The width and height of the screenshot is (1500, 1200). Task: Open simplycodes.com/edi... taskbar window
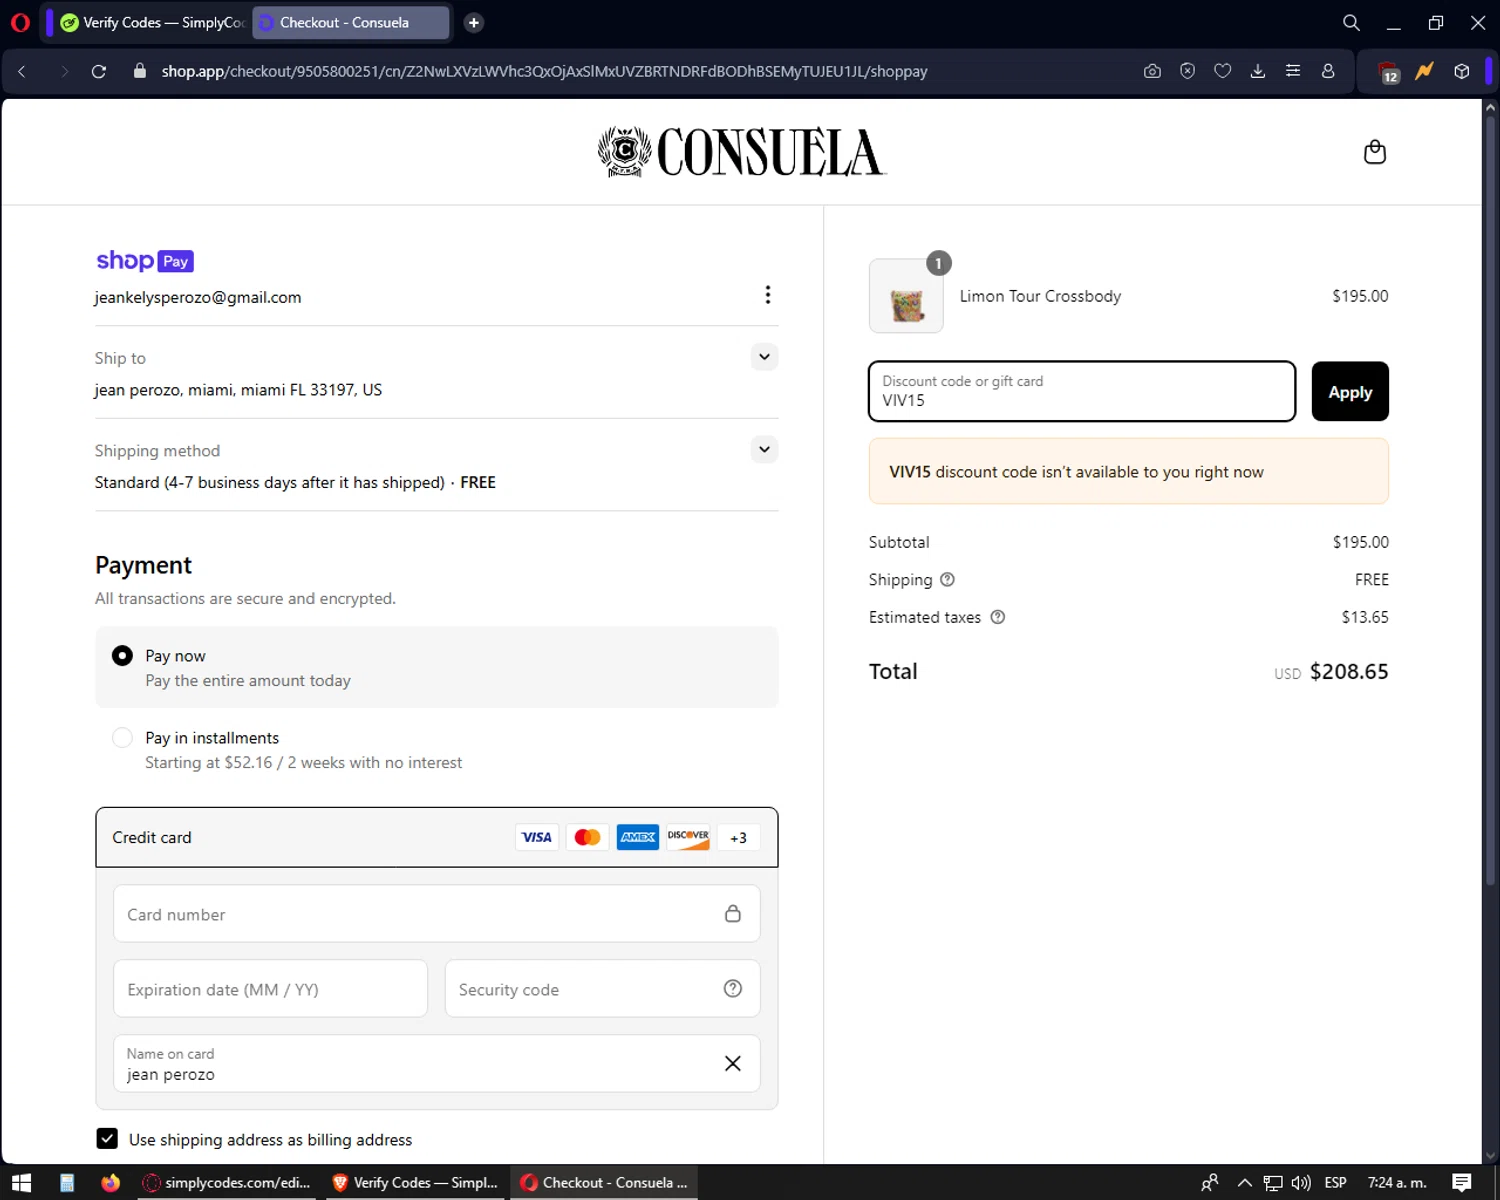226,1183
